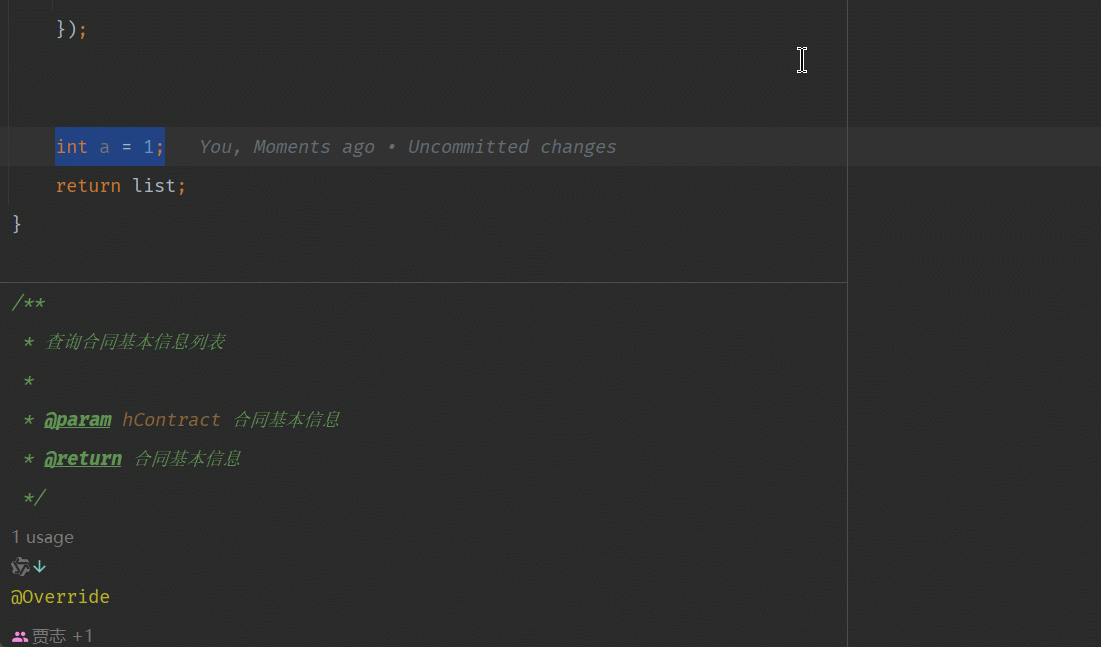Click the "return" keyword
Image resolution: width=1101 pixels, height=647 pixels.
pos(88,186)
